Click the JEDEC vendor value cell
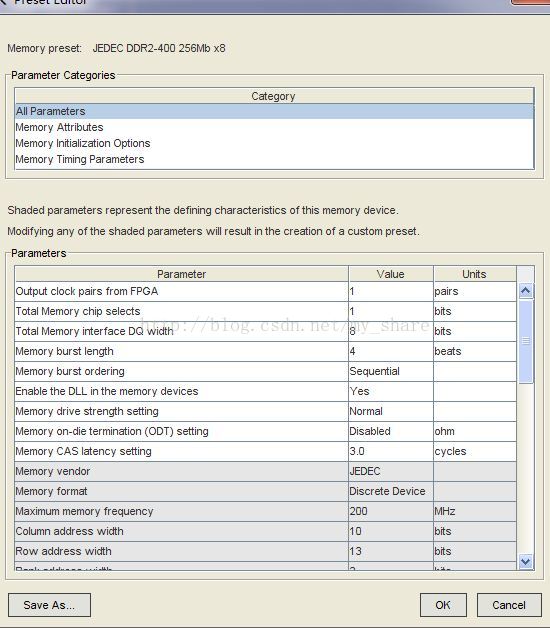Viewport: 550px width, 628px height. (x=391, y=472)
